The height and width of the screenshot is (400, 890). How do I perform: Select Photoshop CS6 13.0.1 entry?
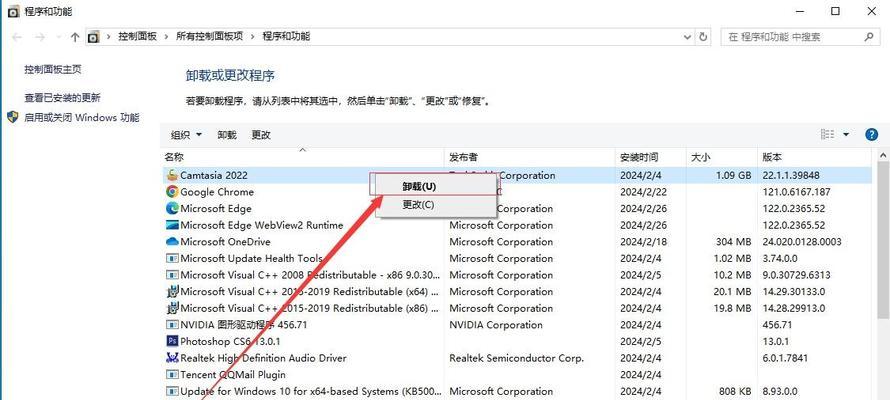click(x=230, y=342)
